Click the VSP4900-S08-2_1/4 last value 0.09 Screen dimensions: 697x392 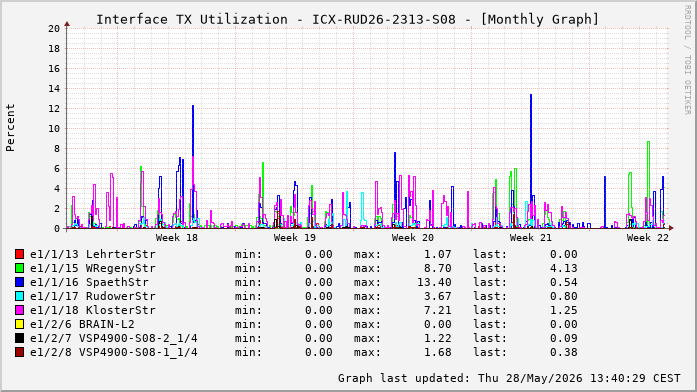(x=564, y=338)
